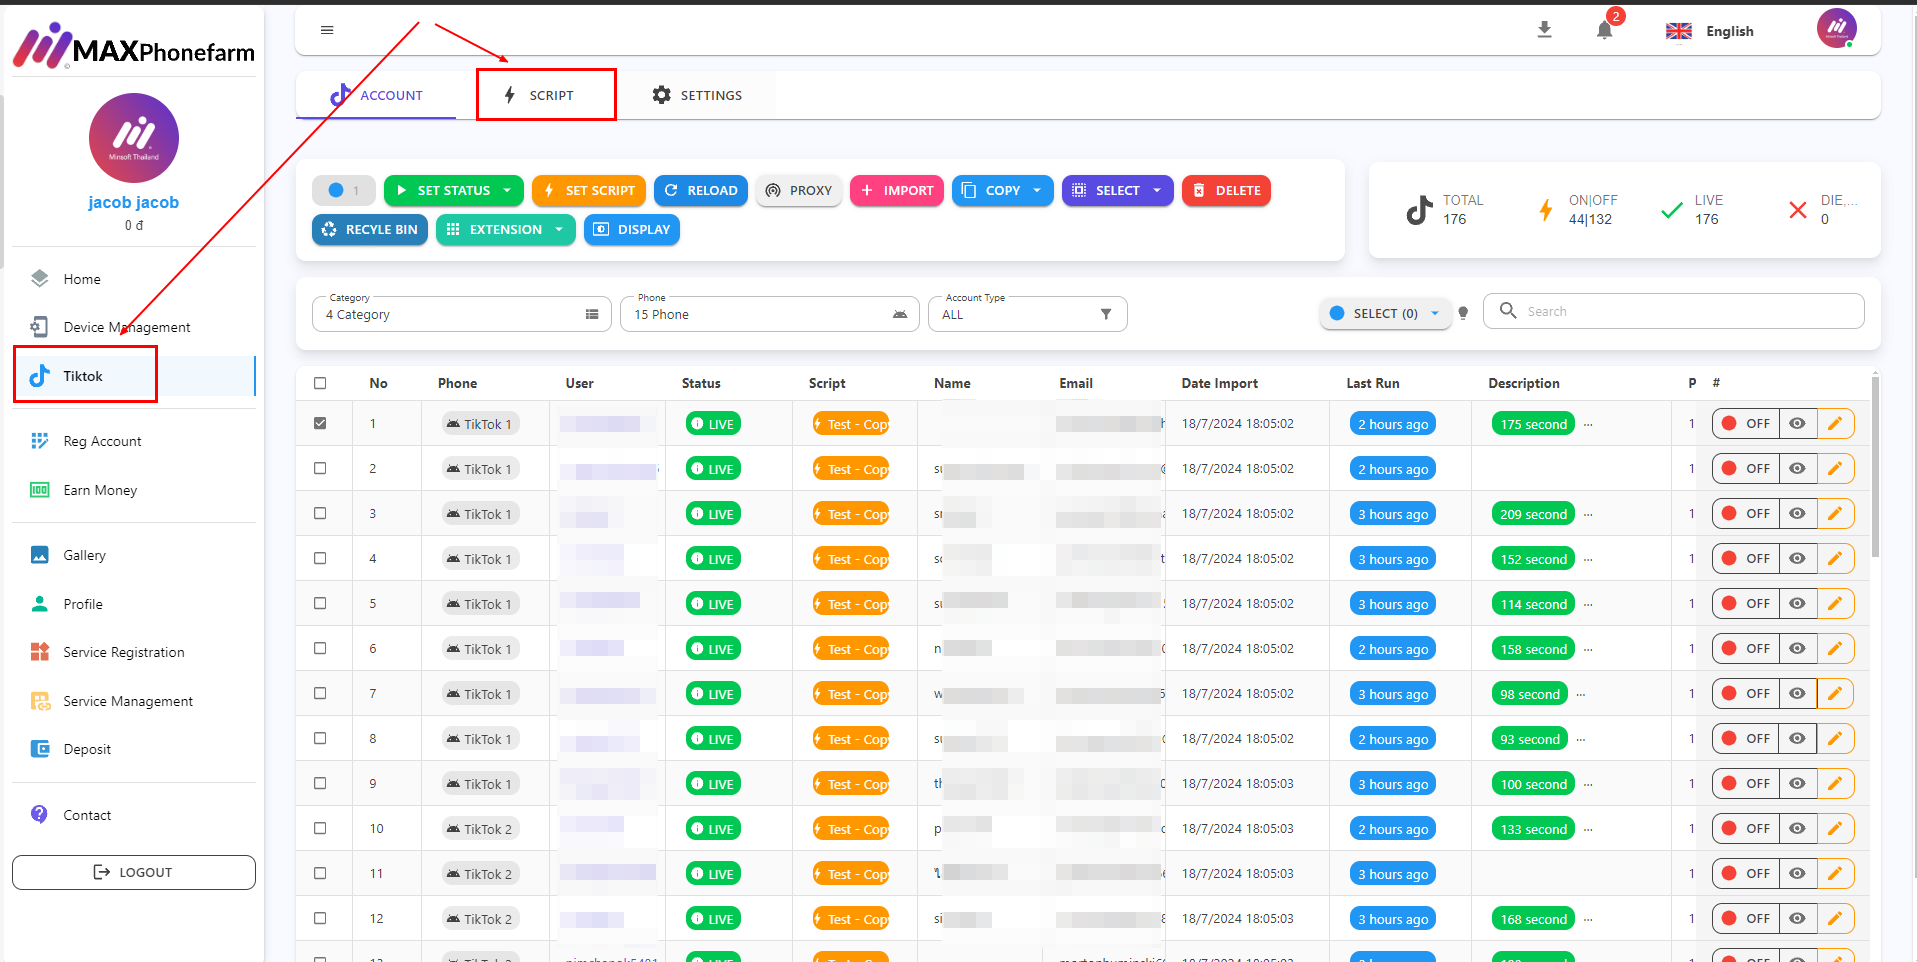The image size is (1917, 962).
Task: Click the red Delete button
Action: click(1226, 190)
